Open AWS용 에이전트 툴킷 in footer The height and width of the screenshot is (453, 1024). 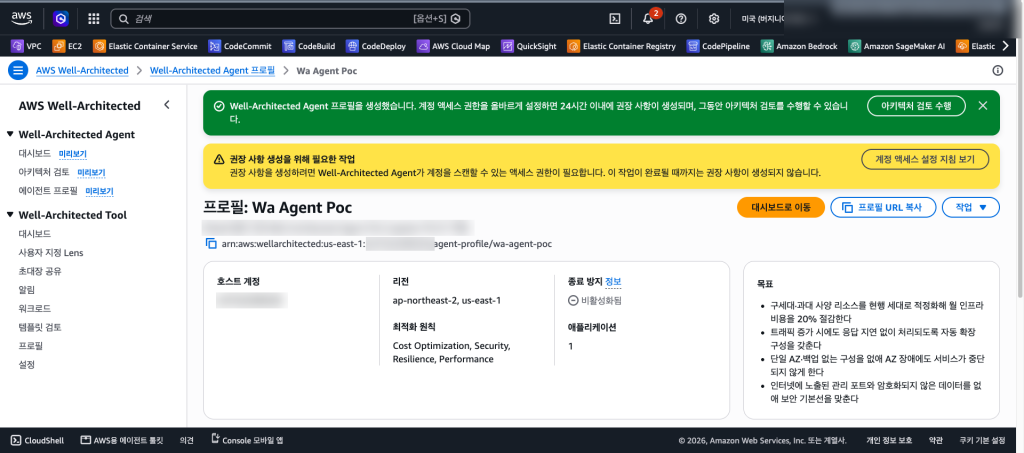[121, 441]
